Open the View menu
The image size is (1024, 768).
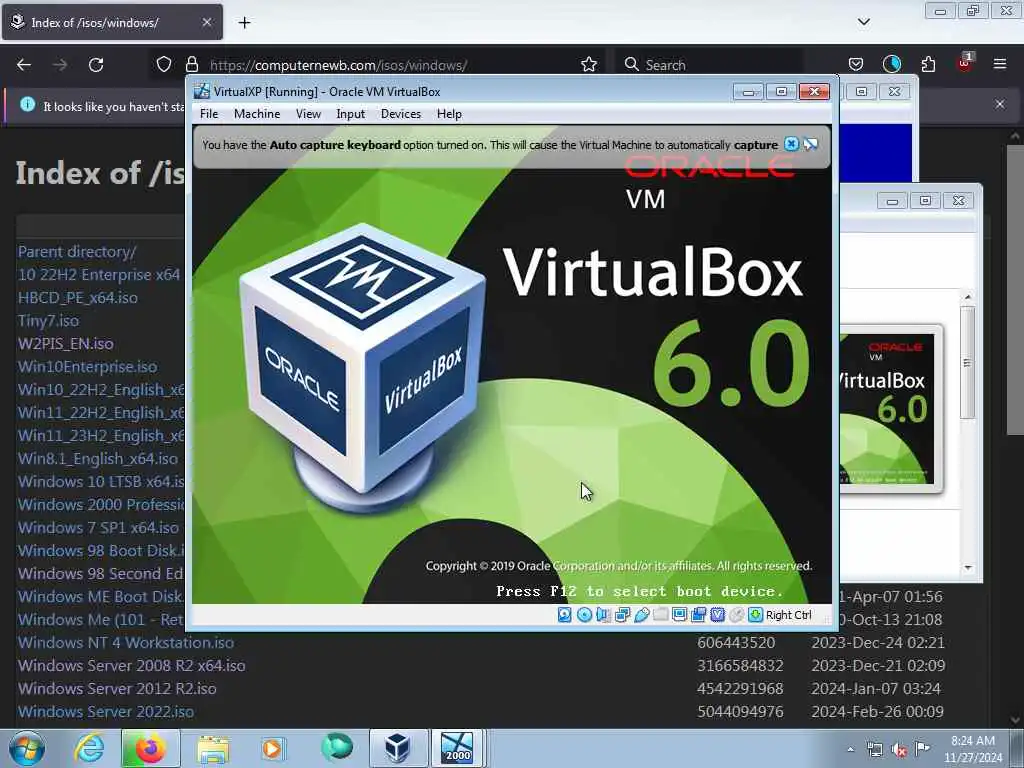point(308,114)
